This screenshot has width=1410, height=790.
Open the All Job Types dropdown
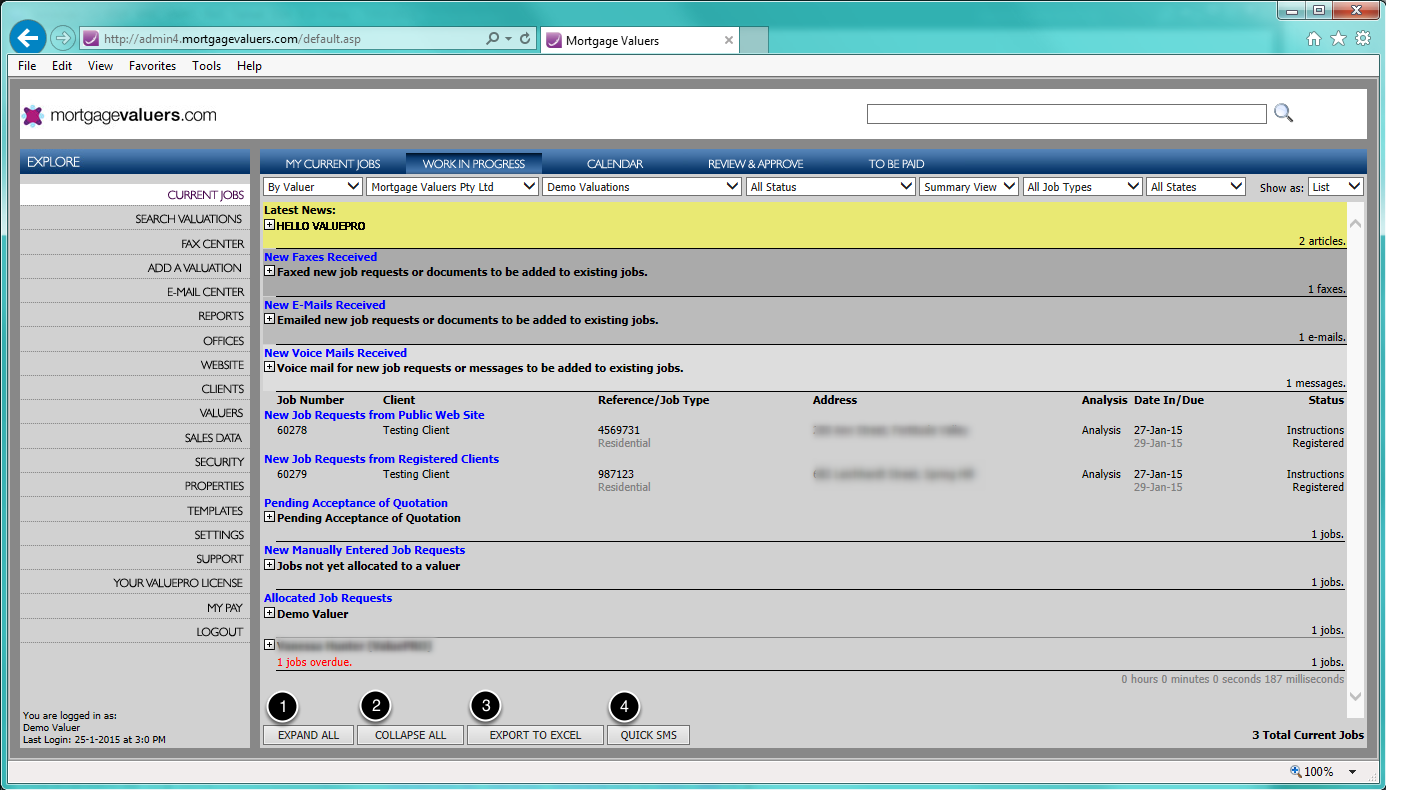click(x=1083, y=187)
